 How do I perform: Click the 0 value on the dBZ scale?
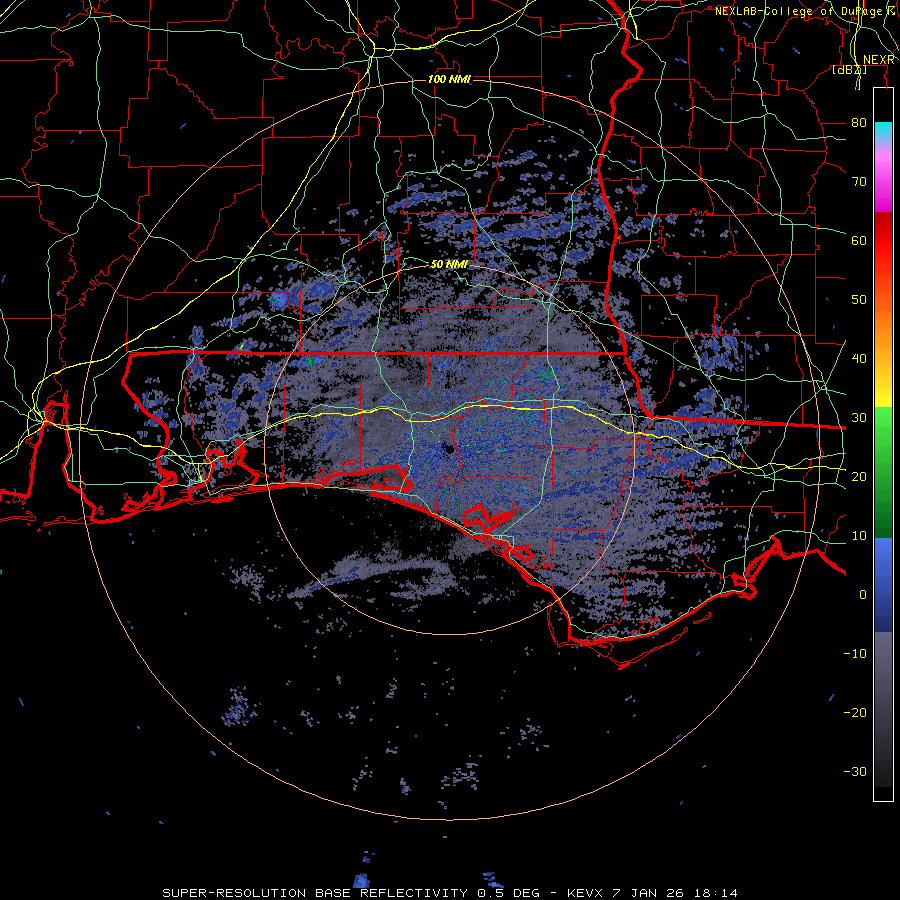tap(863, 595)
